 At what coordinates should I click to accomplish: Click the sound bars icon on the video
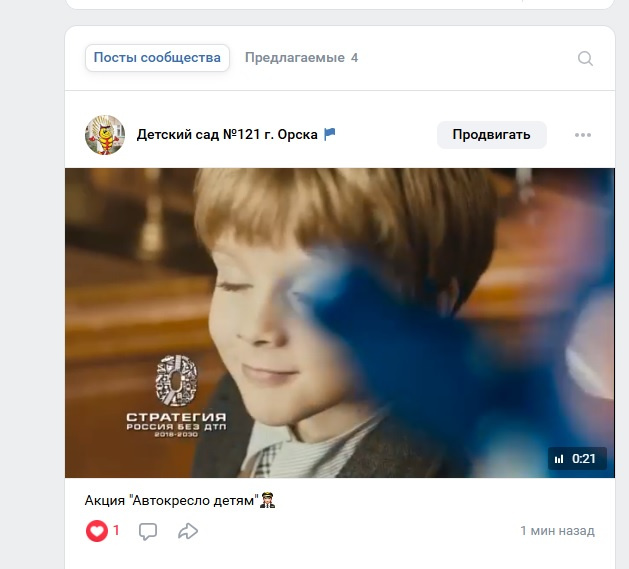[x=559, y=459]
